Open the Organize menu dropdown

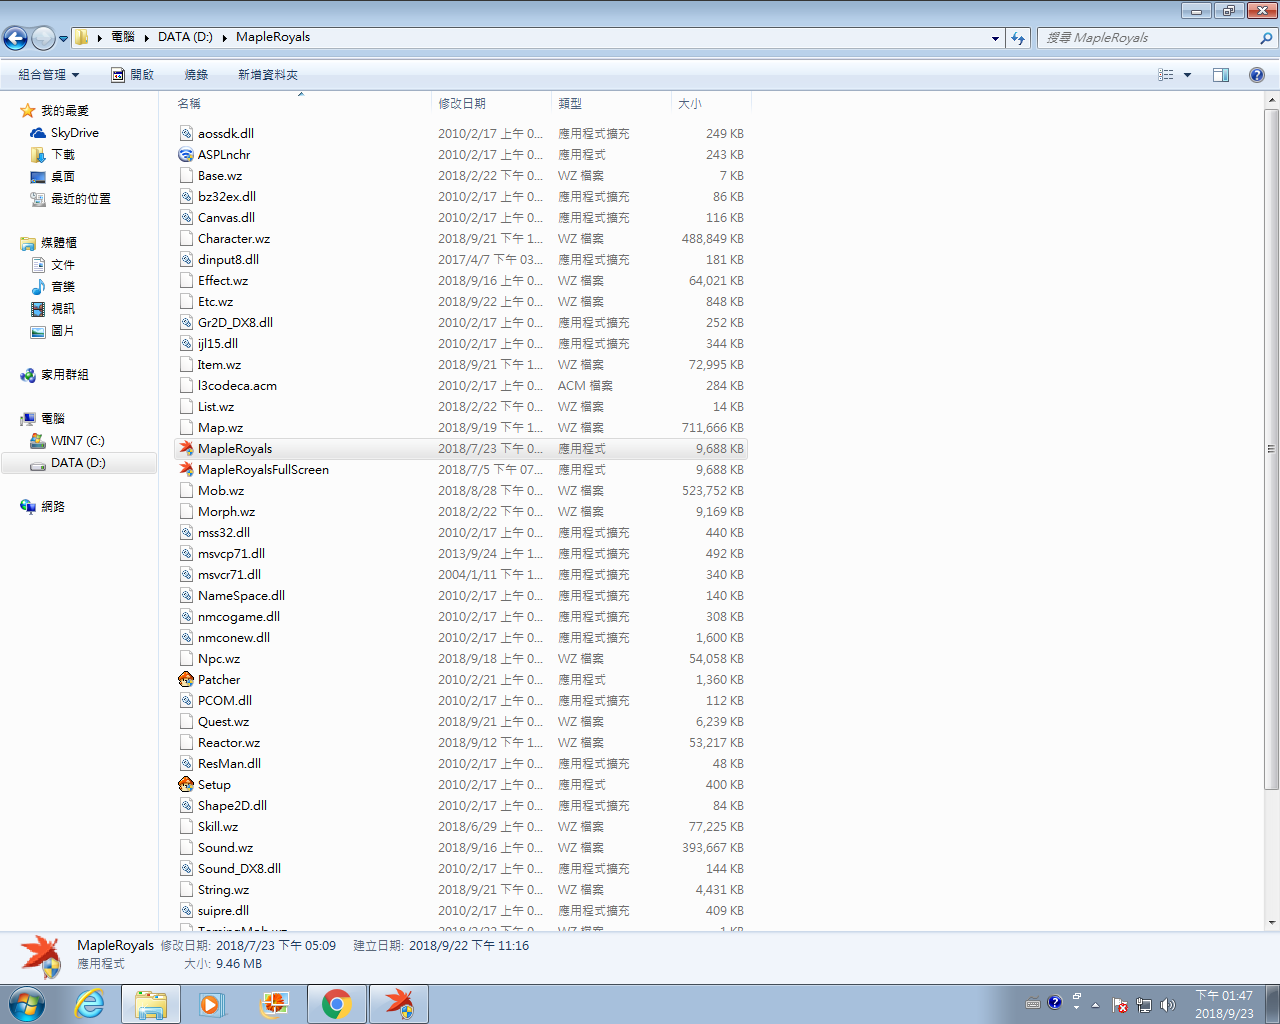pyautogui.click(x=48, y=75)
